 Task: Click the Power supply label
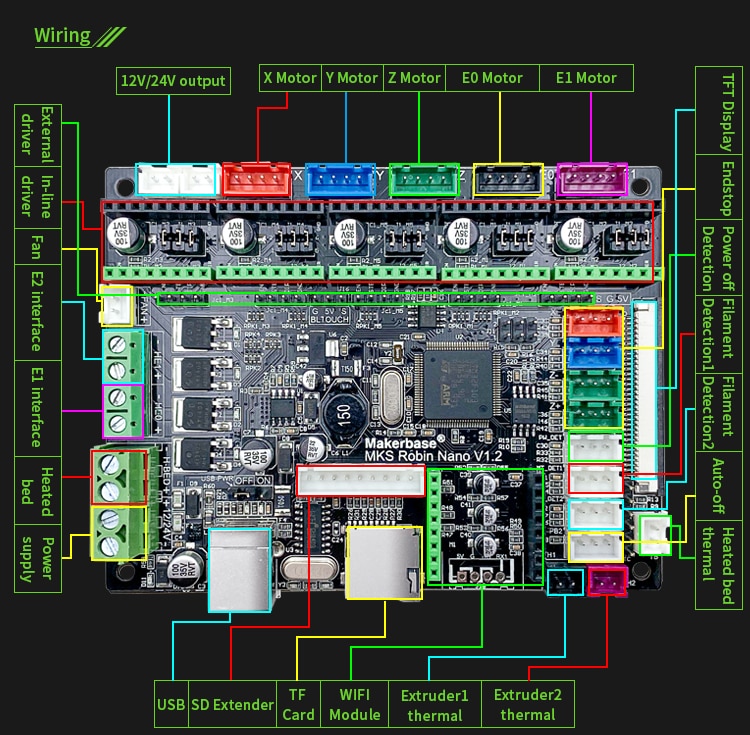coord(38,559)
